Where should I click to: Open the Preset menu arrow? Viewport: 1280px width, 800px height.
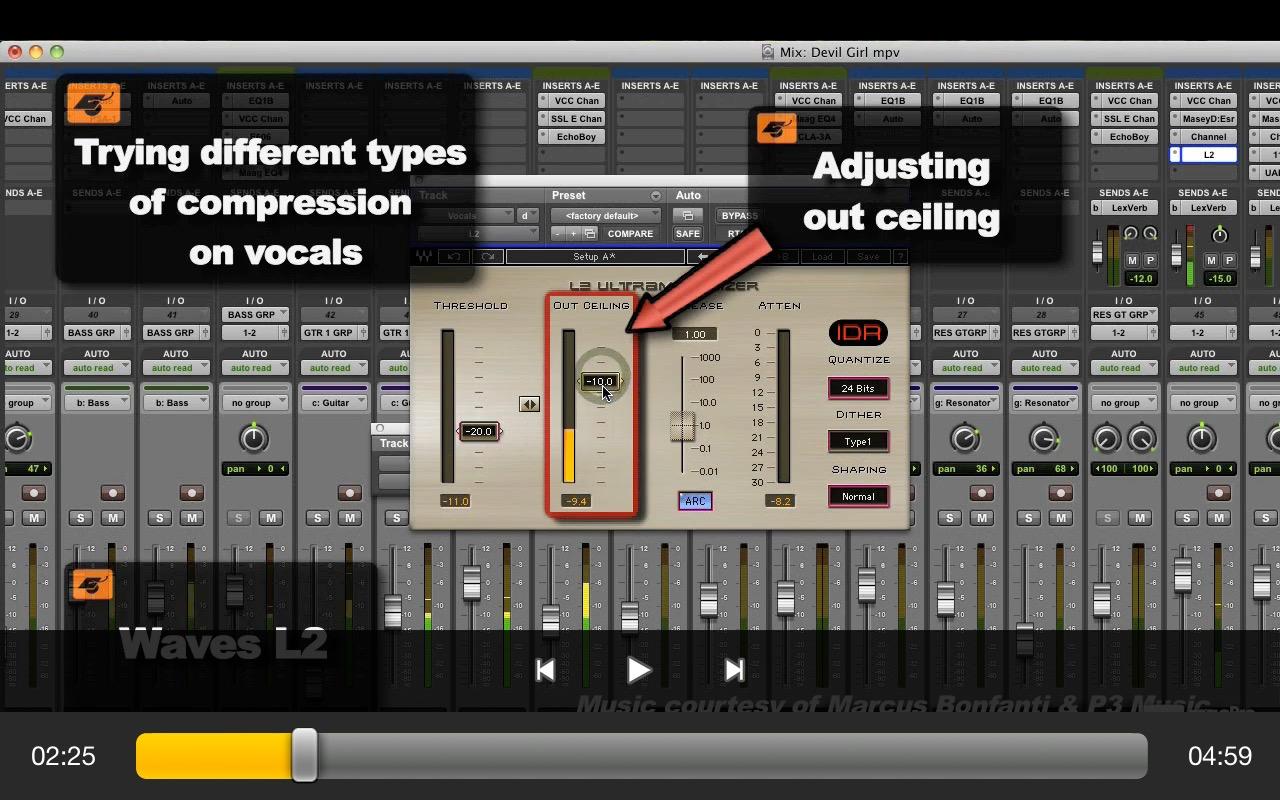[656, 196]
